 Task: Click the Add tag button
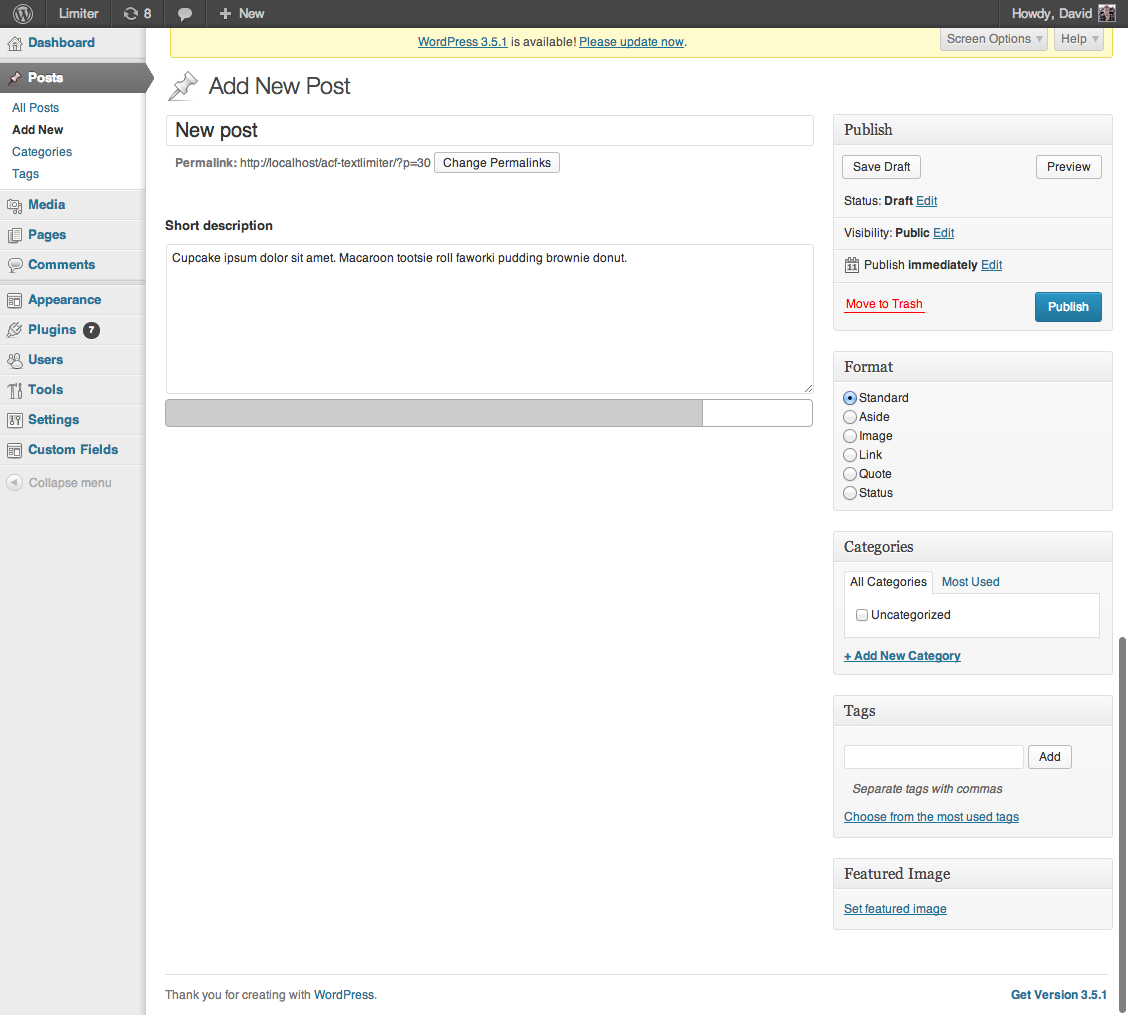[1050, 757]
